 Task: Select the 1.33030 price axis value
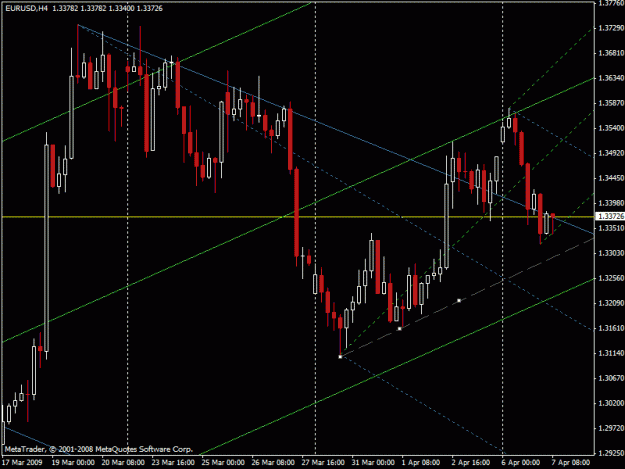[611, 253]
